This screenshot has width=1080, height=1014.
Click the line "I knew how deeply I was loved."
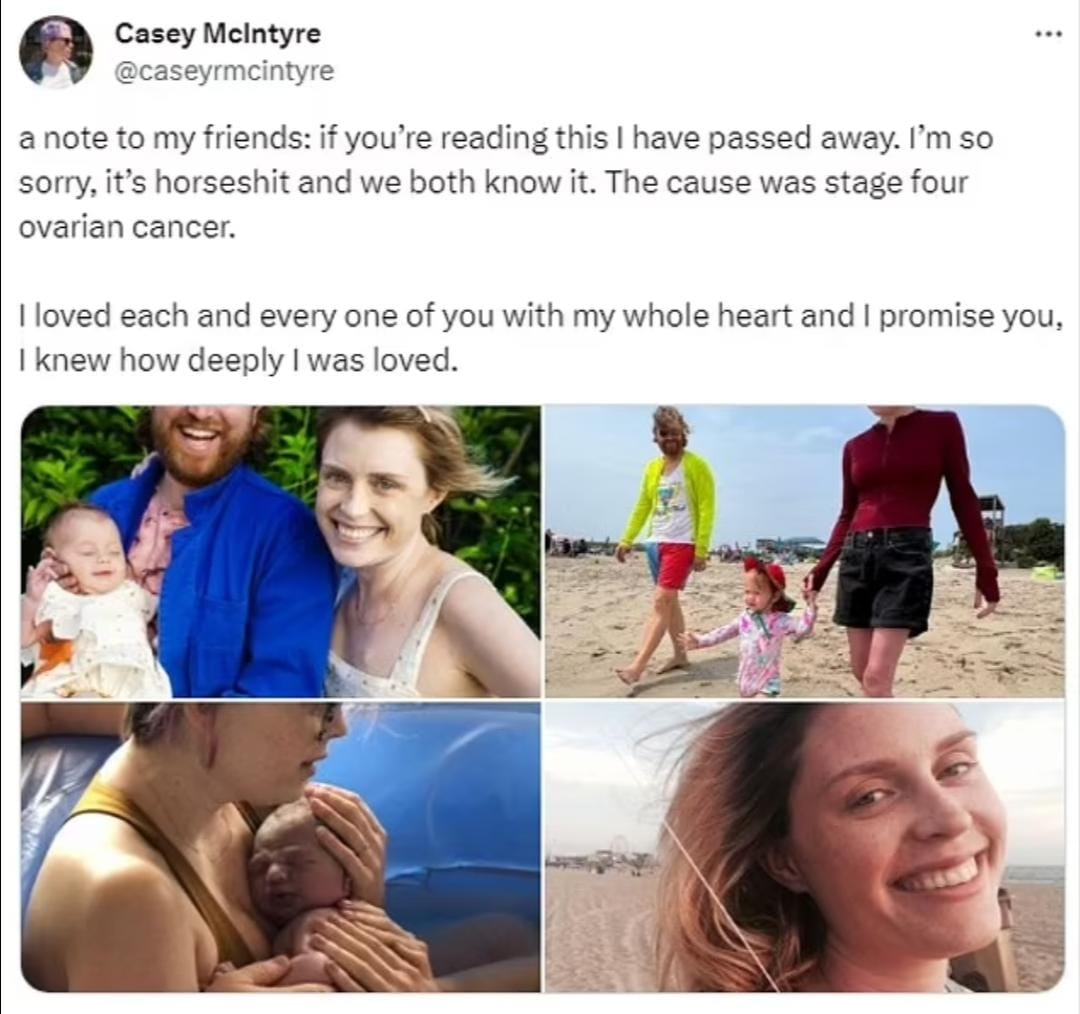coord(238,360)
